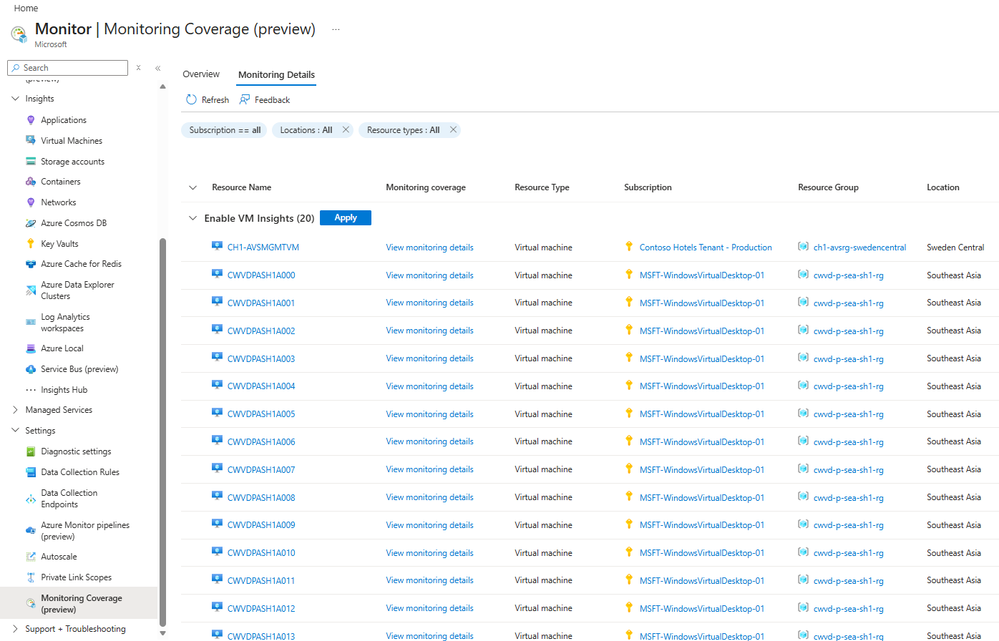Collapse the Insights section in sidebar
Viewport: 999px width, 641px height.
pyautogui.click(x=15, y=99)
